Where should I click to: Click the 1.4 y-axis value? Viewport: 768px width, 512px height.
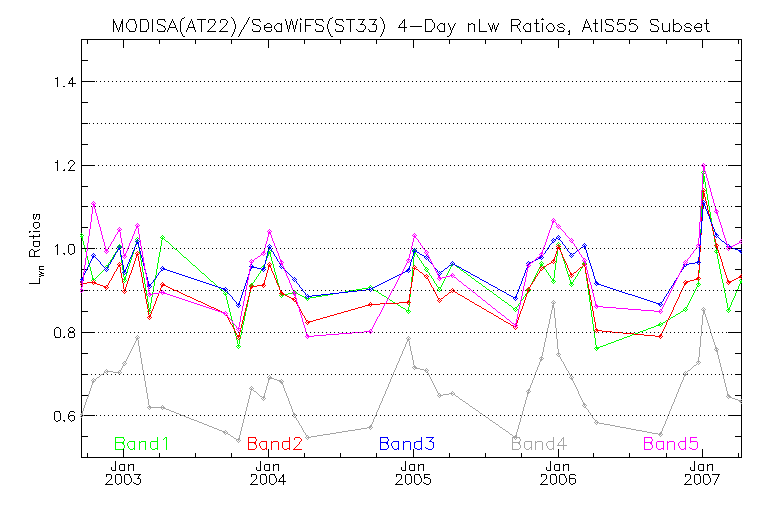[x=65, y=82]
